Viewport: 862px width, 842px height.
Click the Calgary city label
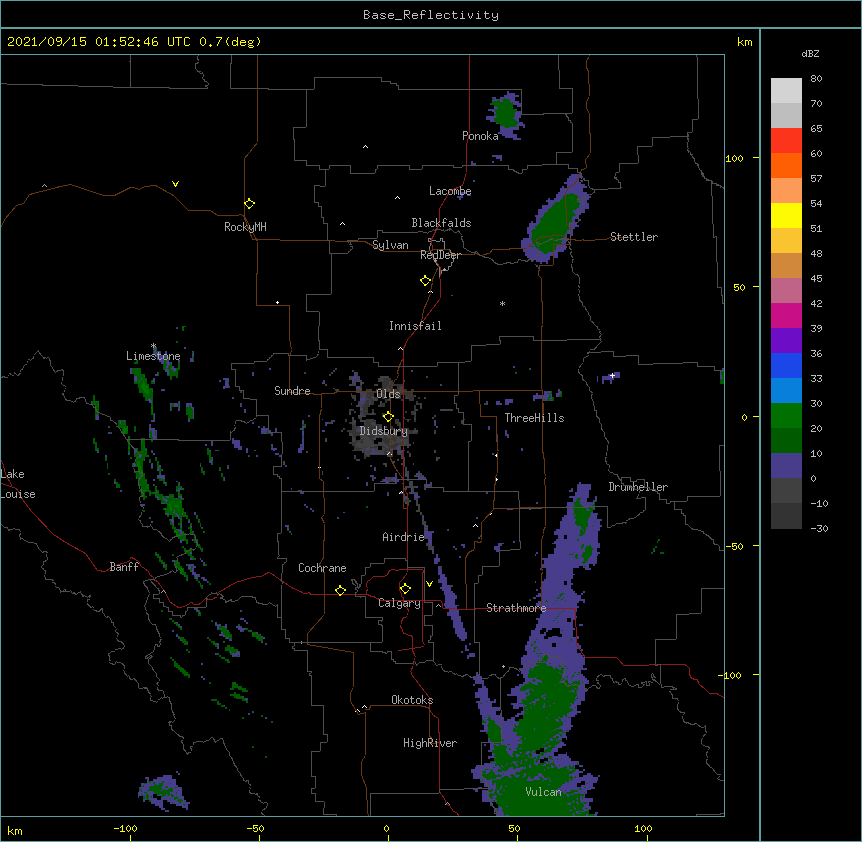pyautogui.click(x=399, y=603)
